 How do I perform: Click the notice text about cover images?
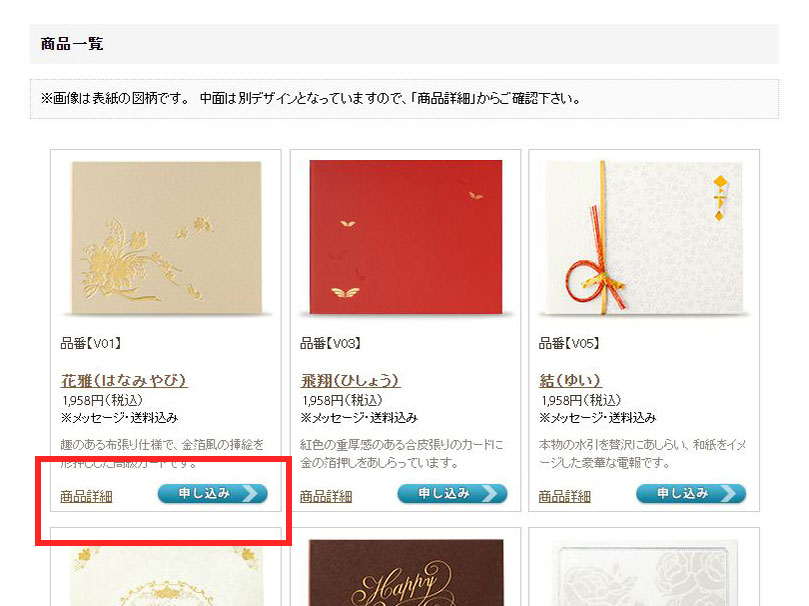[311, 98]
